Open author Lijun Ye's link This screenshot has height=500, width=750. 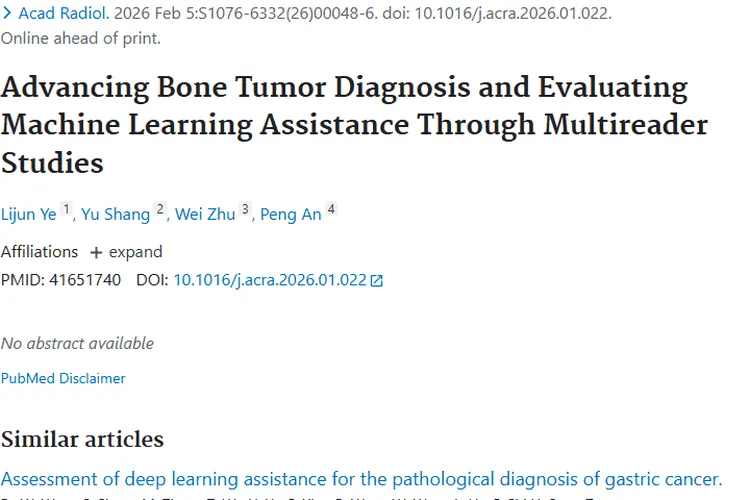click(x=28, y=214)
